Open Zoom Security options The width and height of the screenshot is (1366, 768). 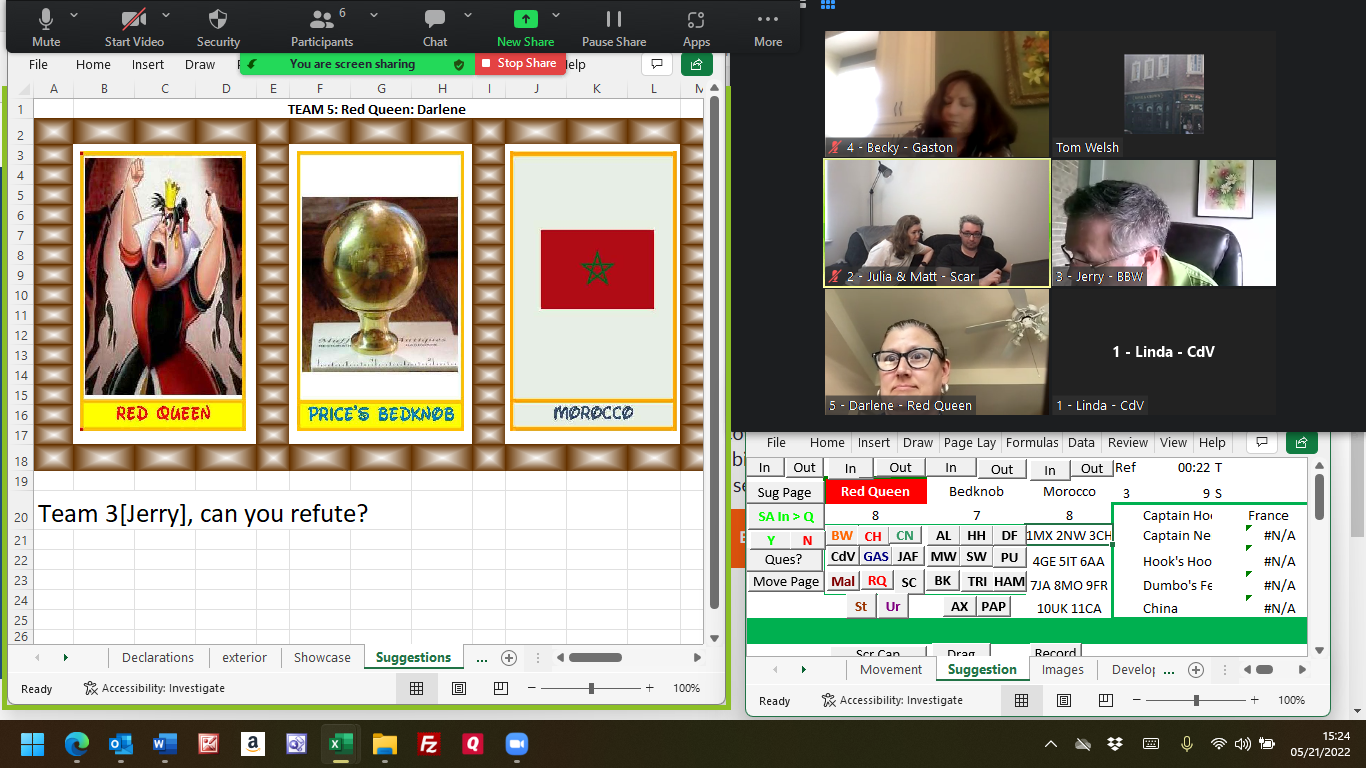[x=218, y=28]
